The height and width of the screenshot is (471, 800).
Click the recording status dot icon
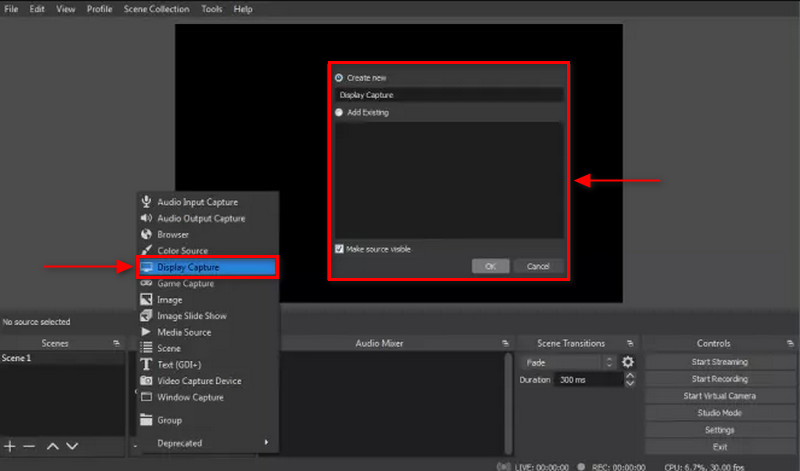tap(581, 466)
